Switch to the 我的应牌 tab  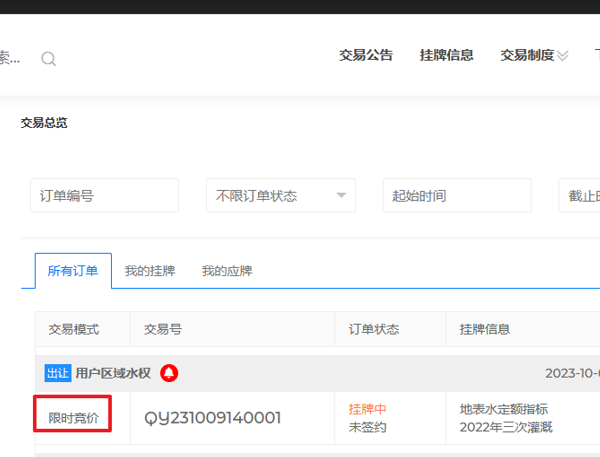[x=227, y=271]
